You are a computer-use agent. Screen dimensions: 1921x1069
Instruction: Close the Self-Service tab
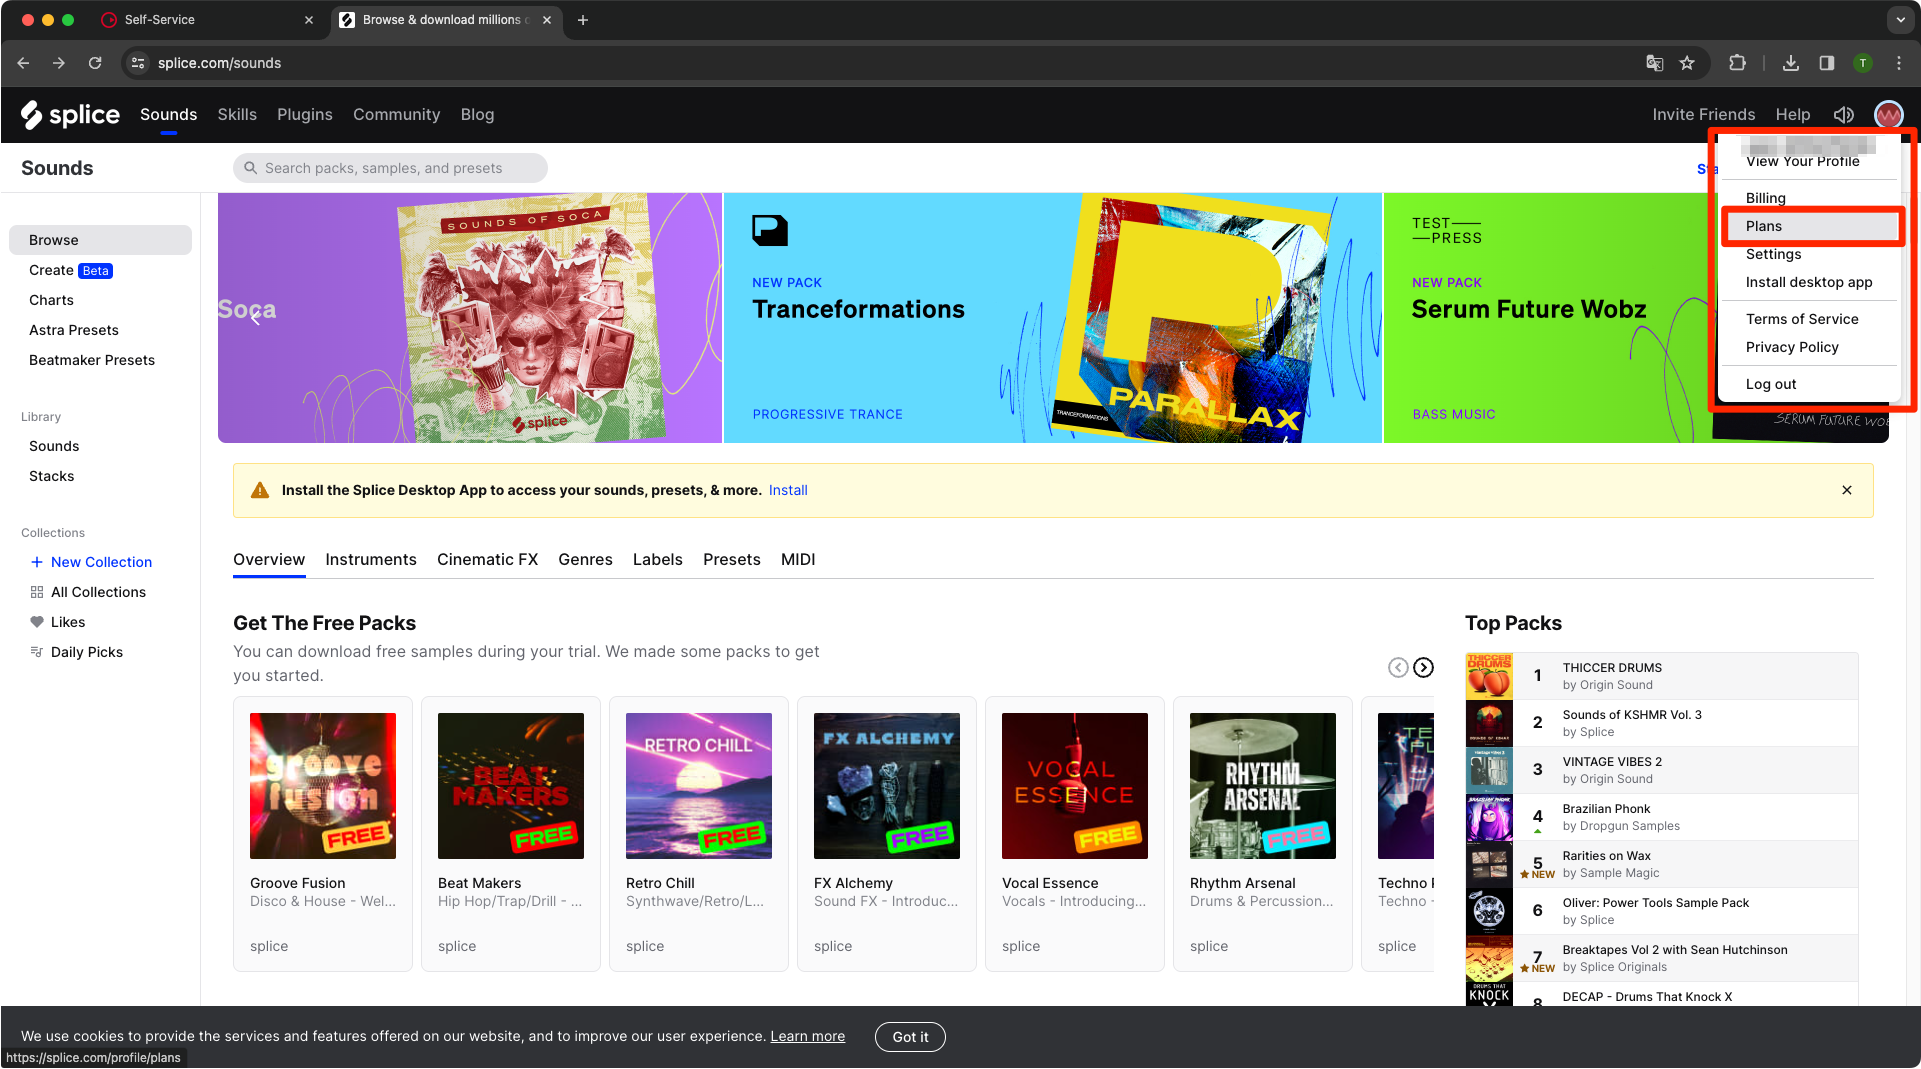point(309,20)
